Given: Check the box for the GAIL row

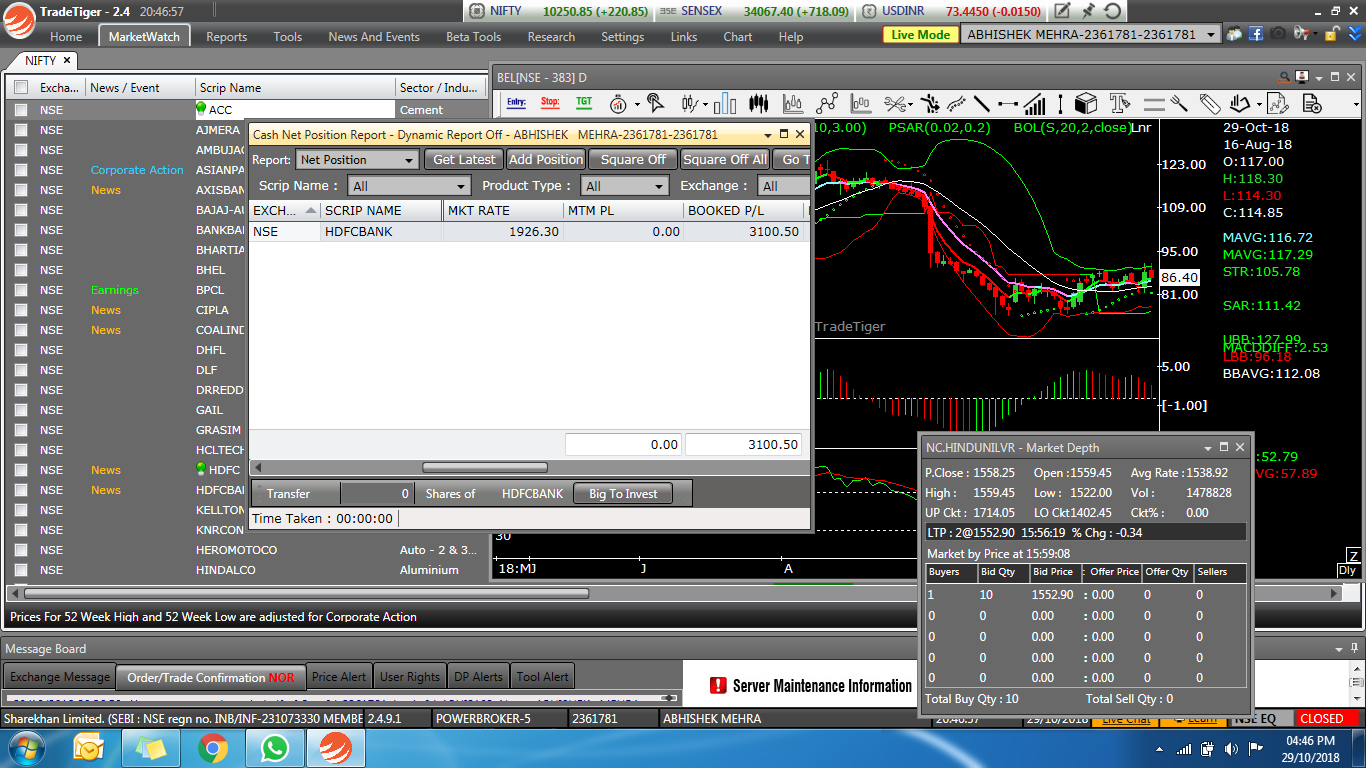Looking at the screenshot, I should [21, 410].
